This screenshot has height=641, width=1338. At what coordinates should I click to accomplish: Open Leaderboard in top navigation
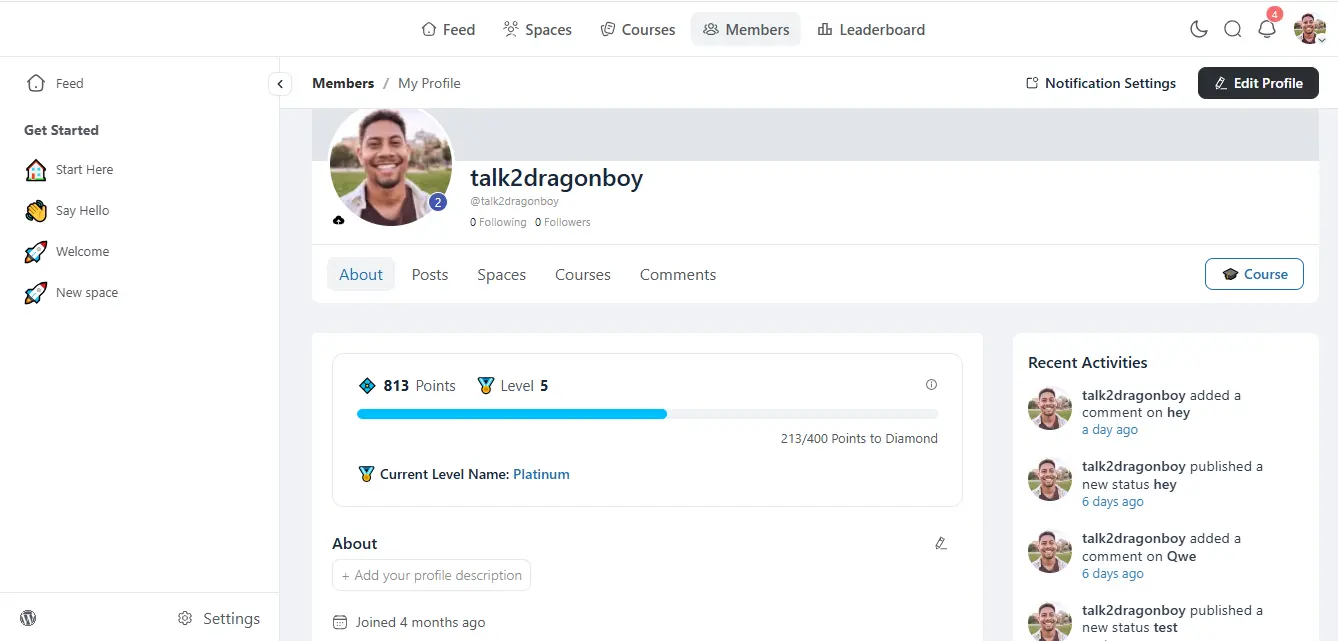click(871, 29)
